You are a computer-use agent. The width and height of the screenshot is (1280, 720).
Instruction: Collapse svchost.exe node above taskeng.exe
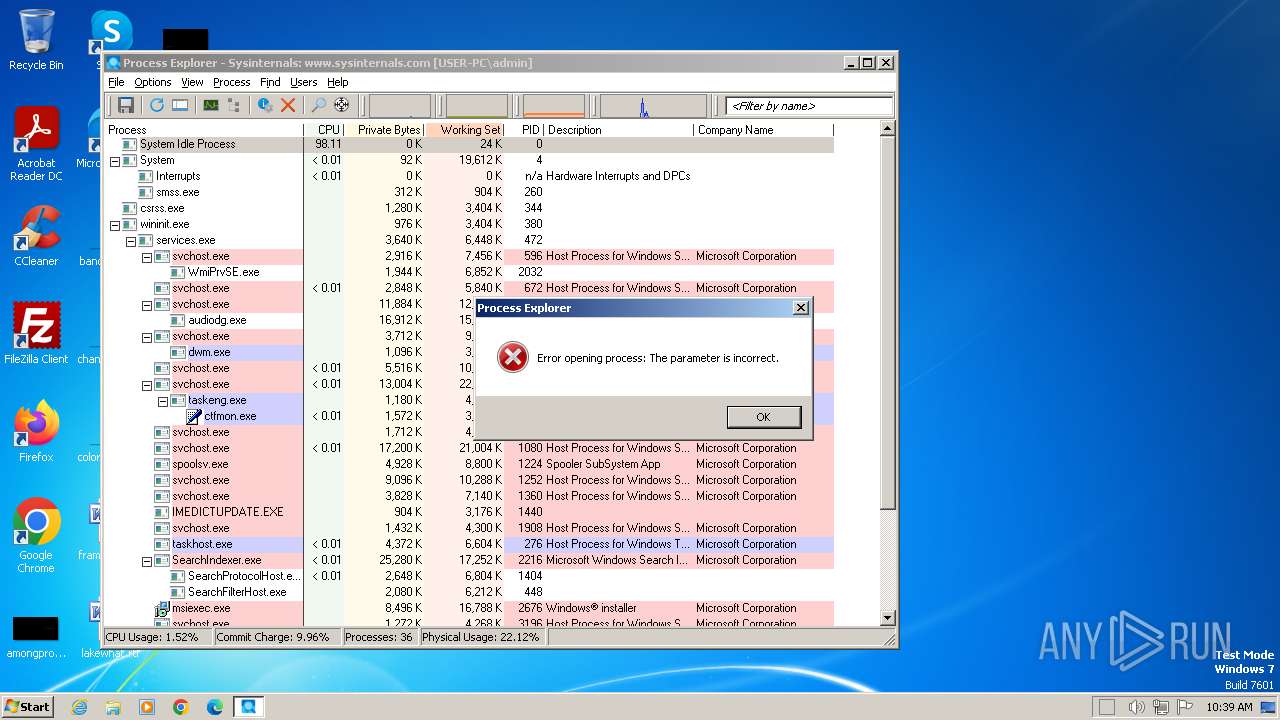click(146, 384)
